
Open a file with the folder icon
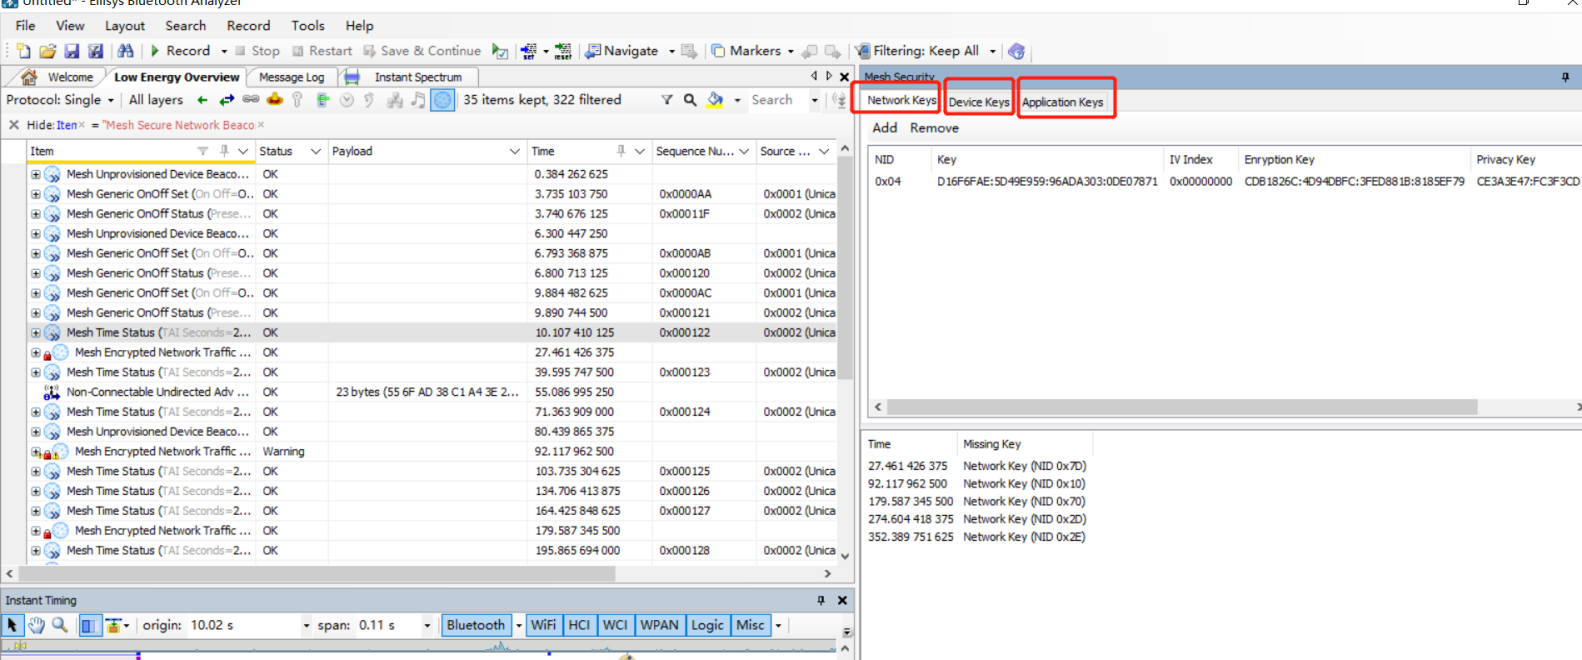coord(47,51)
